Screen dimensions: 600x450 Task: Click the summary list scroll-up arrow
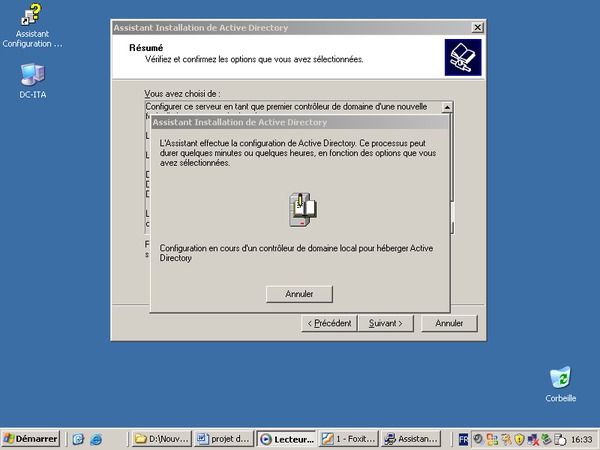pyautogui.click(x=447, y=108)
